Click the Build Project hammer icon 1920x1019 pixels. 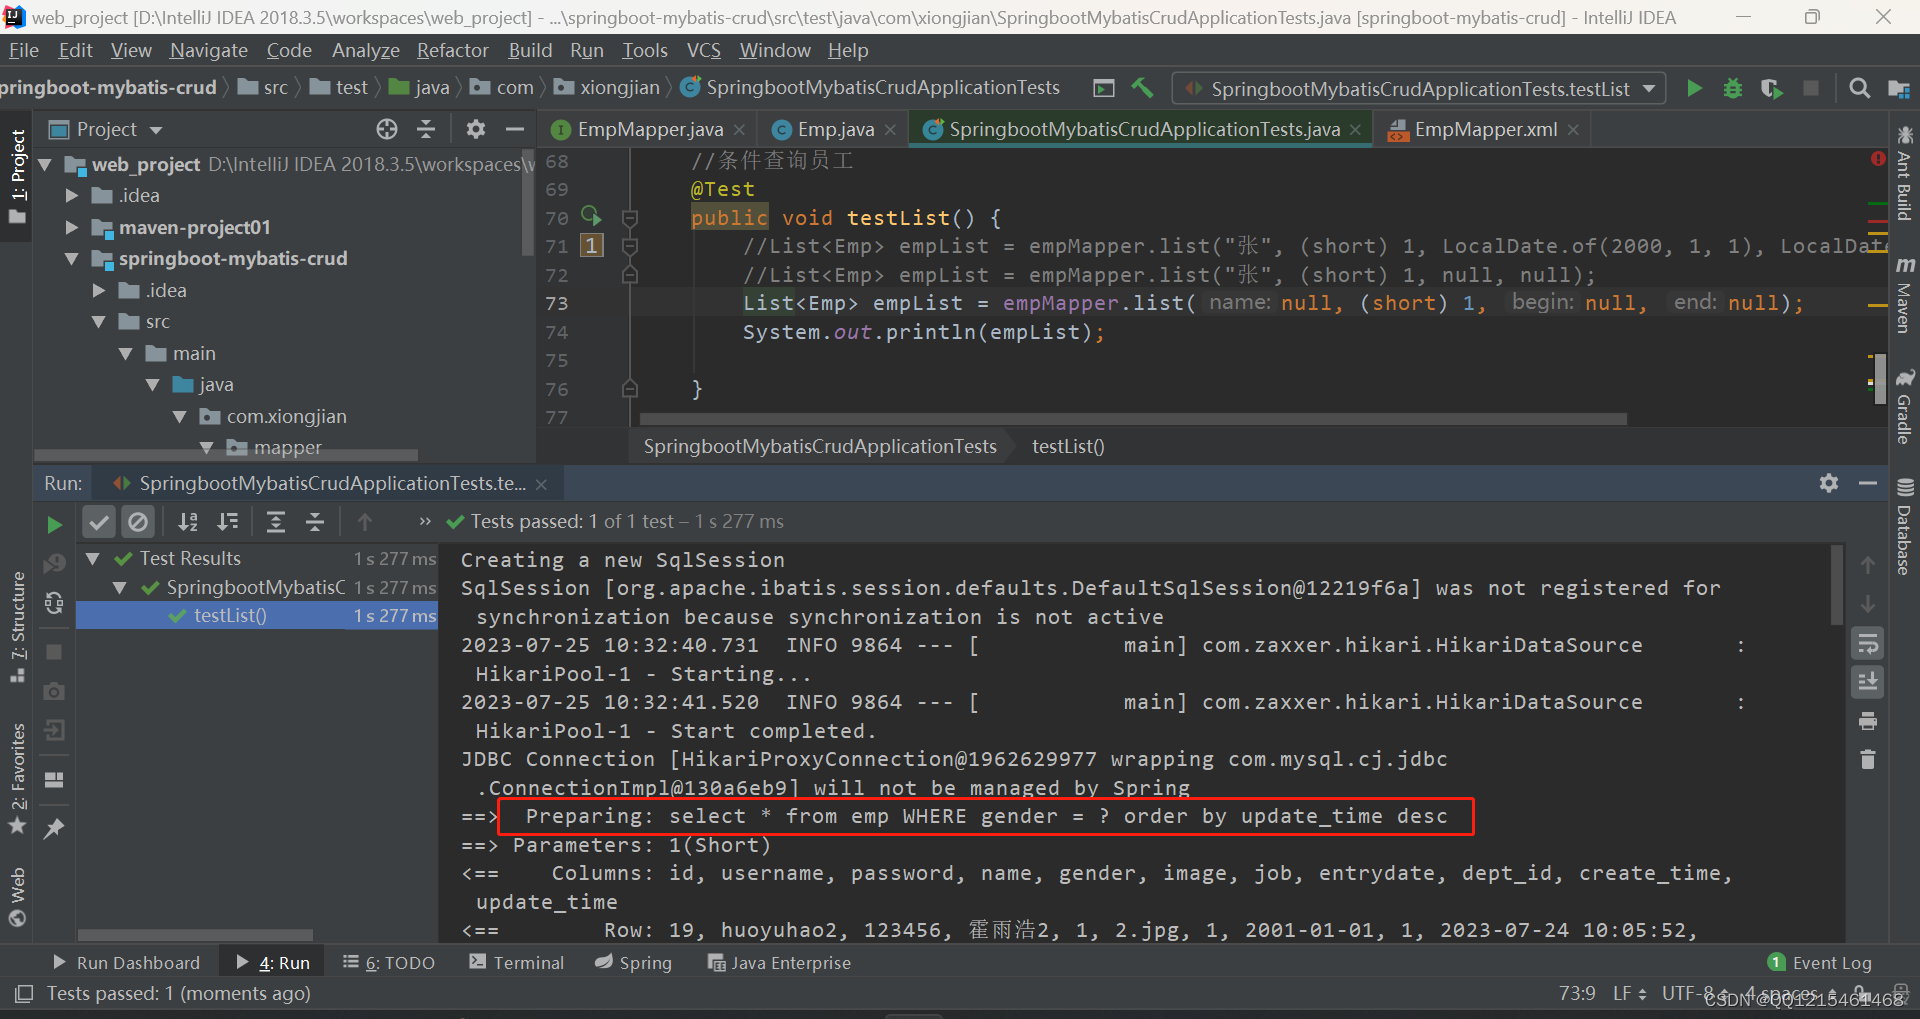point(1142,88)
